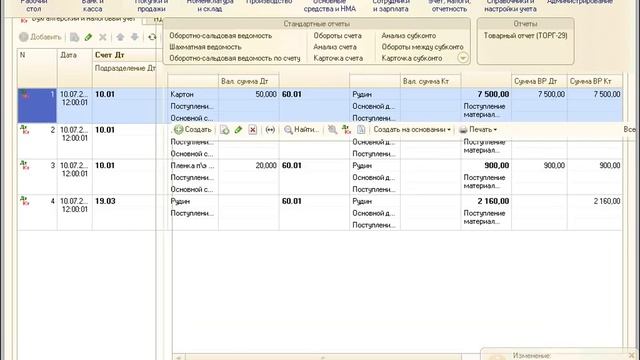Click the Дт/Кт postings icon in the lower toolbar
The width and height of the screenshot is (640, 360).
[x=347, y=130]
